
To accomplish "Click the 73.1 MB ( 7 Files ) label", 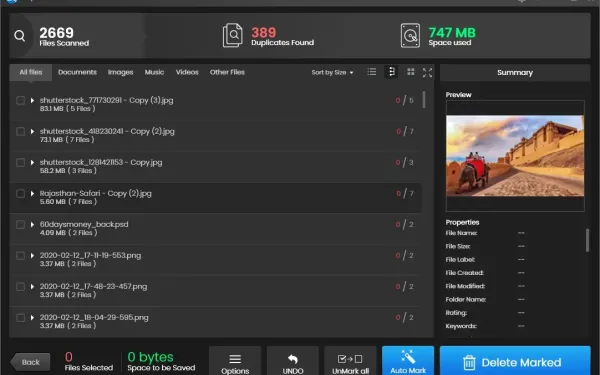I will click(x=67, y=140).
